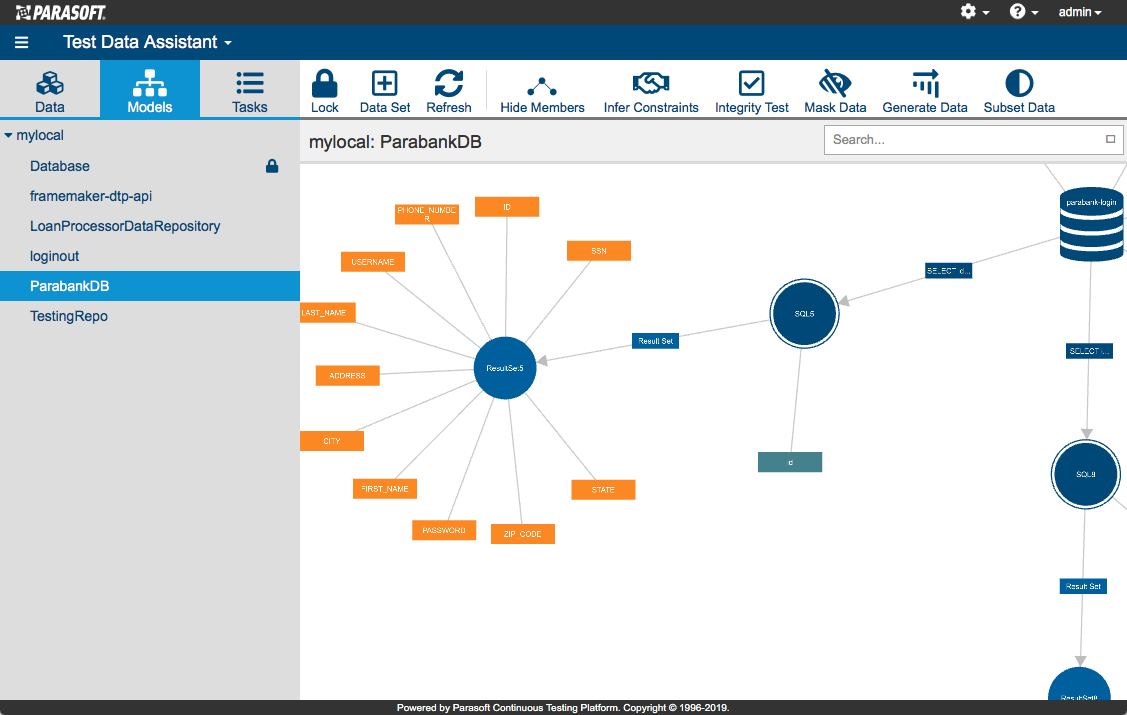Screen dimensions: 1127x715
Task: Select the CITY member node
Action: pyautogui.click(x=332, y=441)
